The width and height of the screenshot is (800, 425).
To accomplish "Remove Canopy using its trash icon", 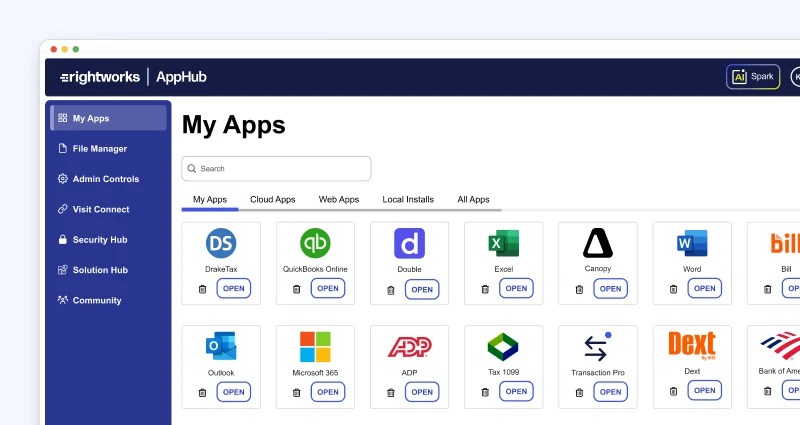I will (579, 290).
